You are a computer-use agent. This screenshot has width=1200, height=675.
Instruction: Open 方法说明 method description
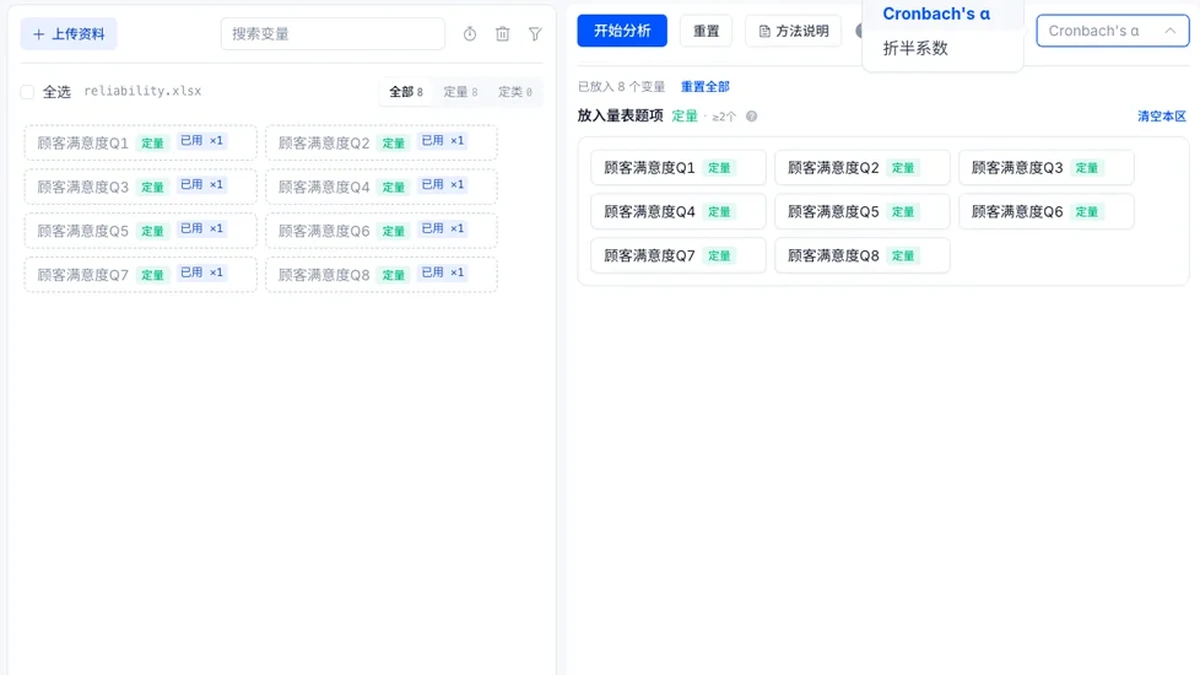793,31
